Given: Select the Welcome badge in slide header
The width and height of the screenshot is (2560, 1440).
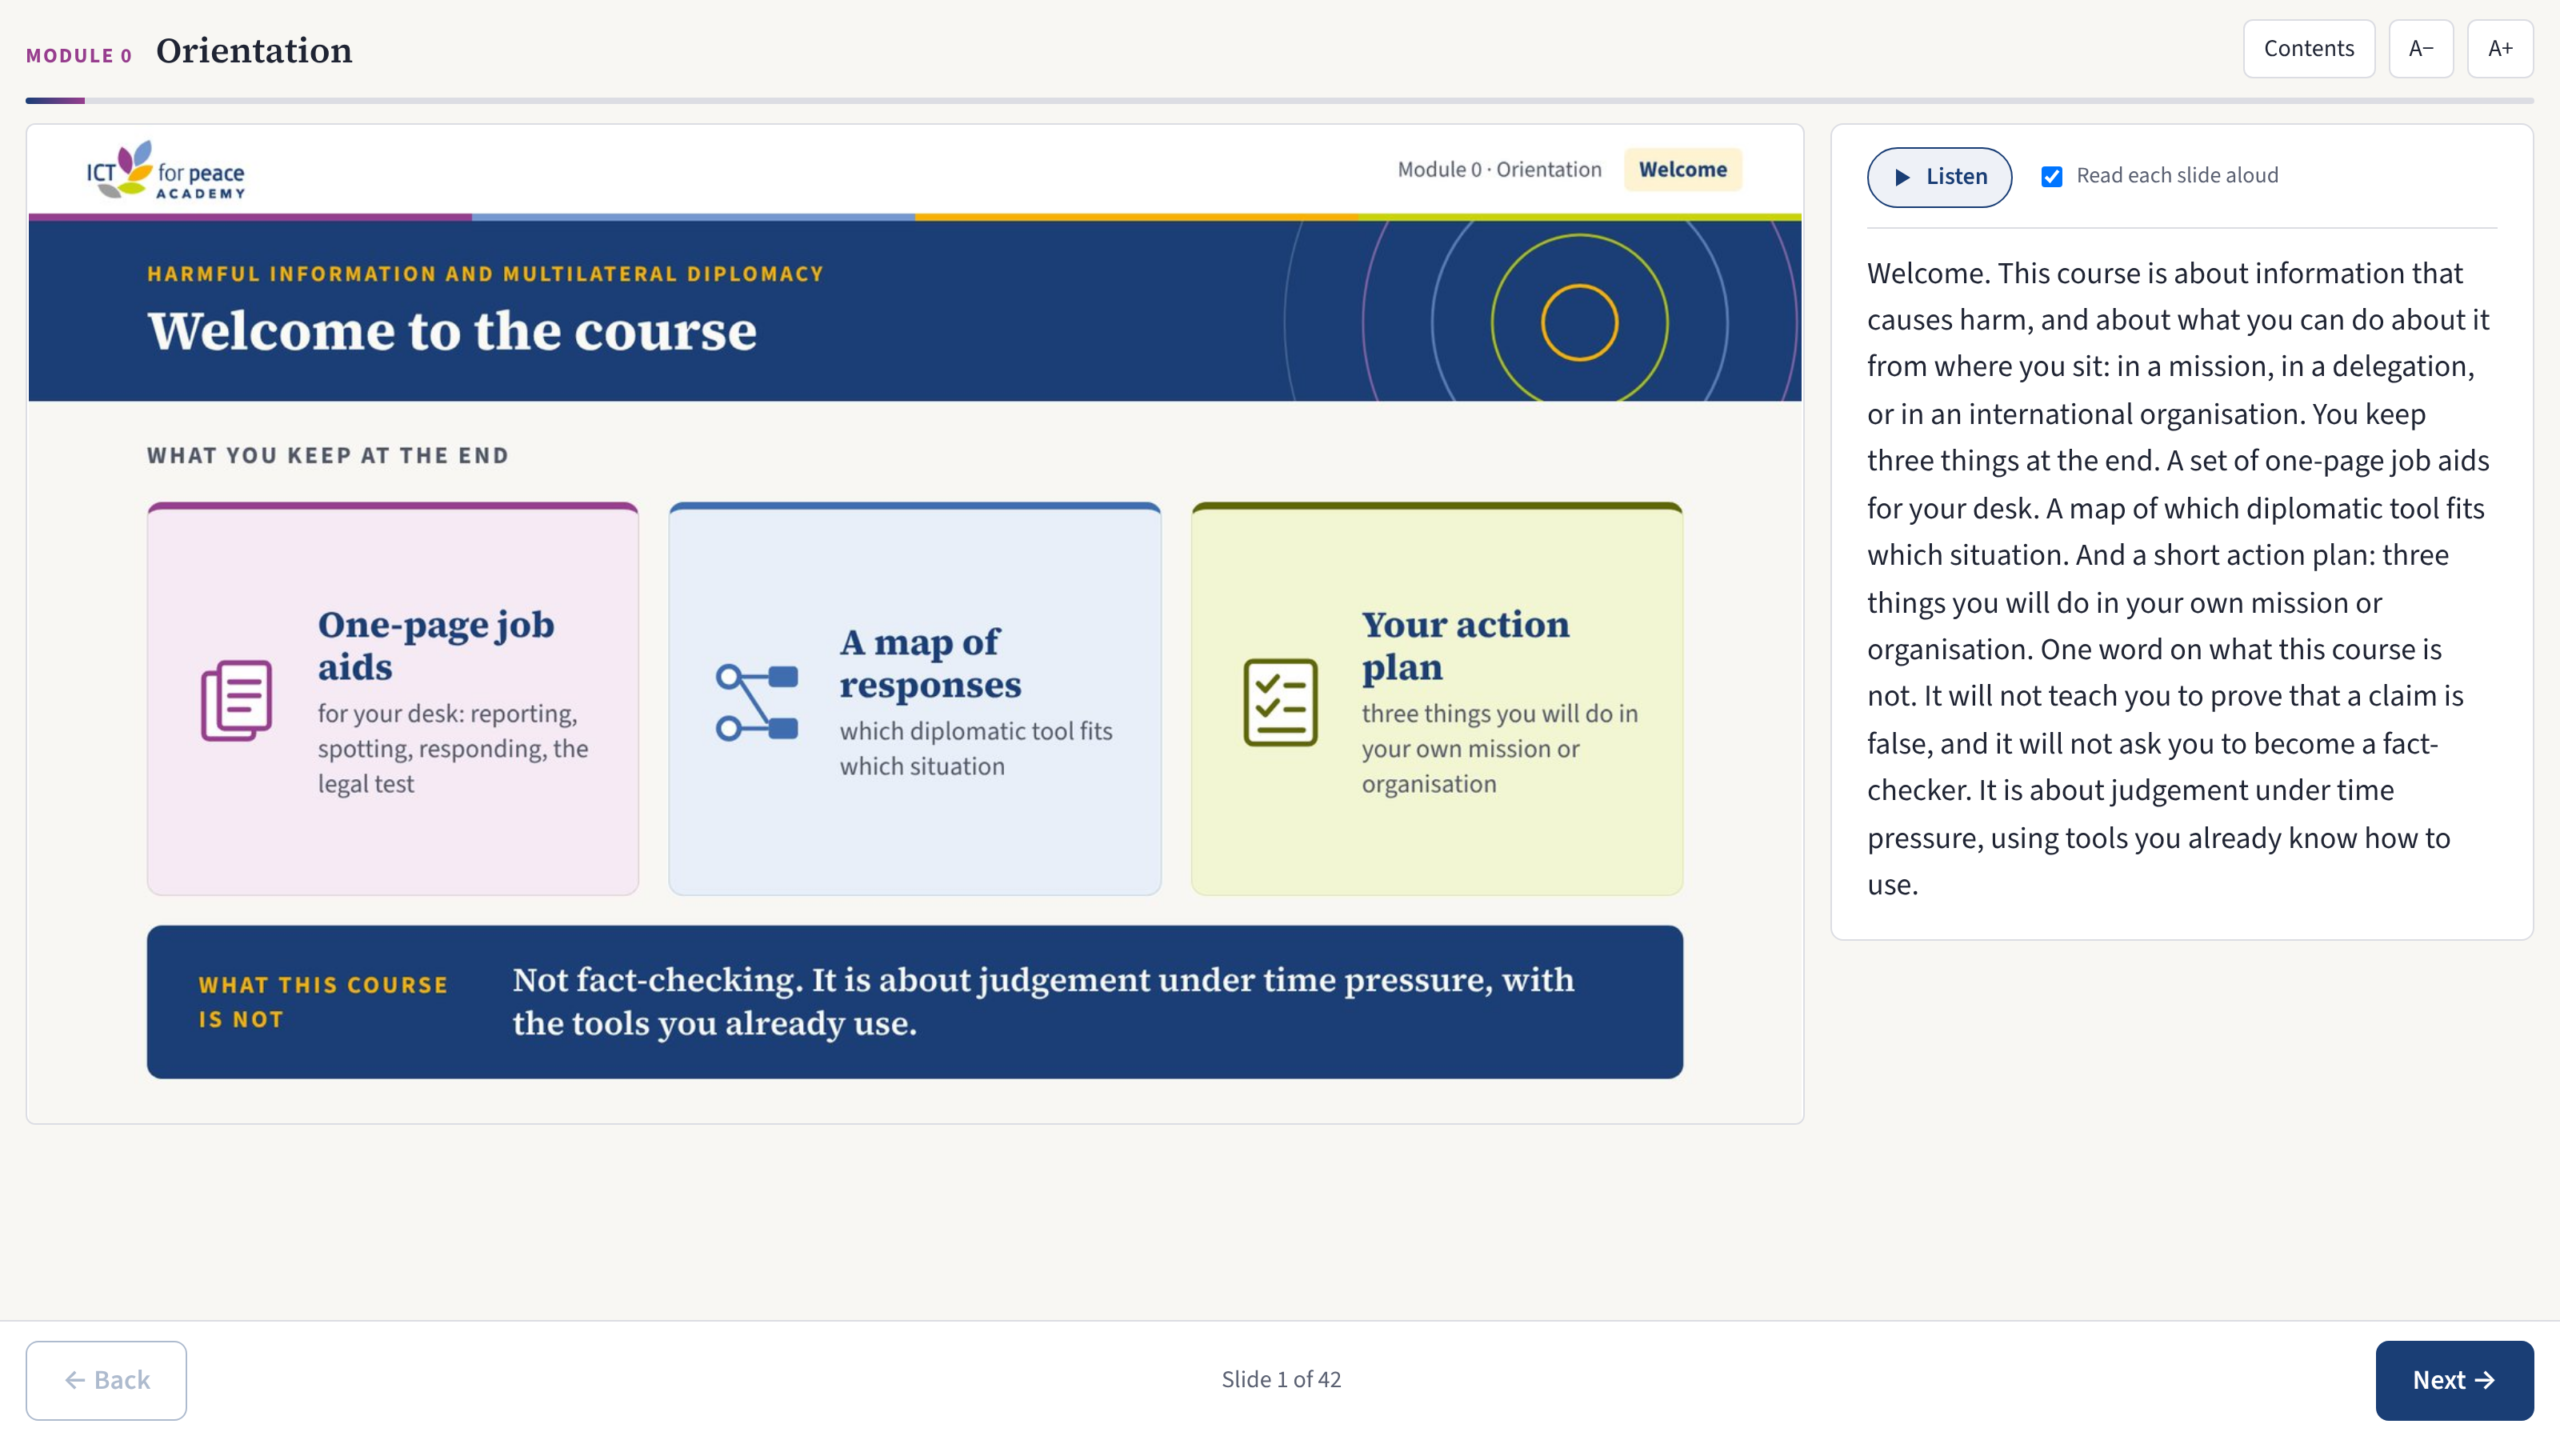Looking at the screenshot, I should click(x=1682, y=169).
